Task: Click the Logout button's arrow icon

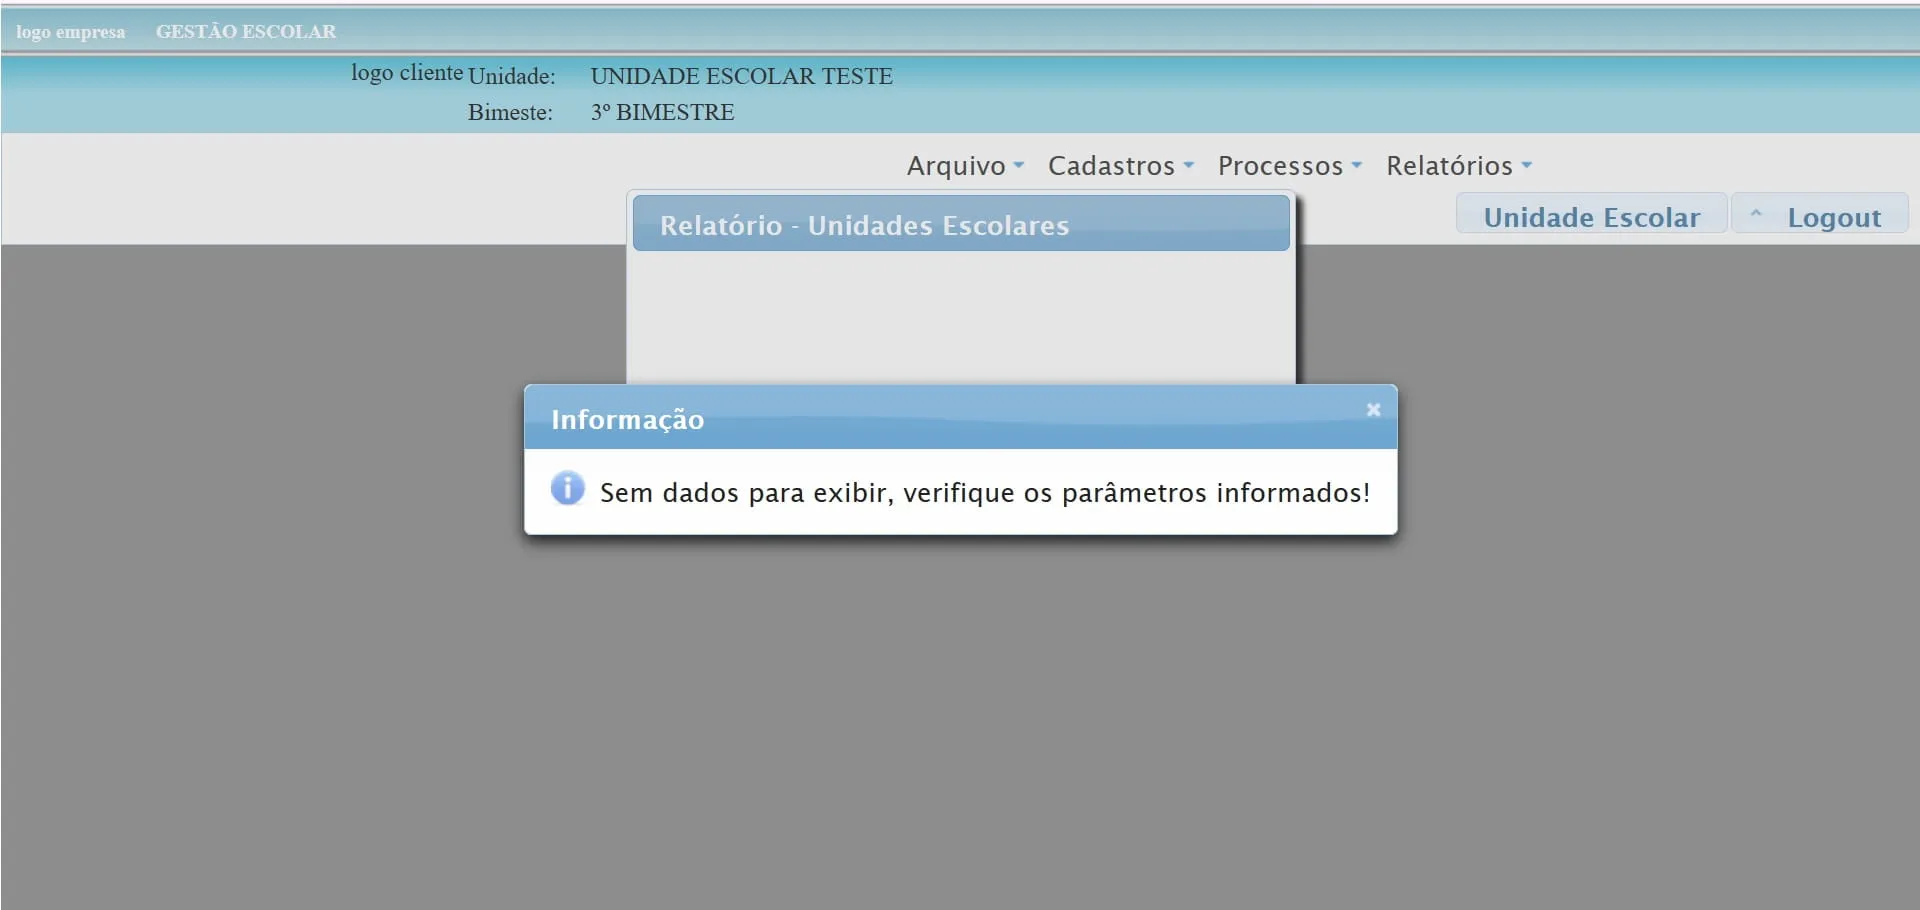Action: [1756, 214]
